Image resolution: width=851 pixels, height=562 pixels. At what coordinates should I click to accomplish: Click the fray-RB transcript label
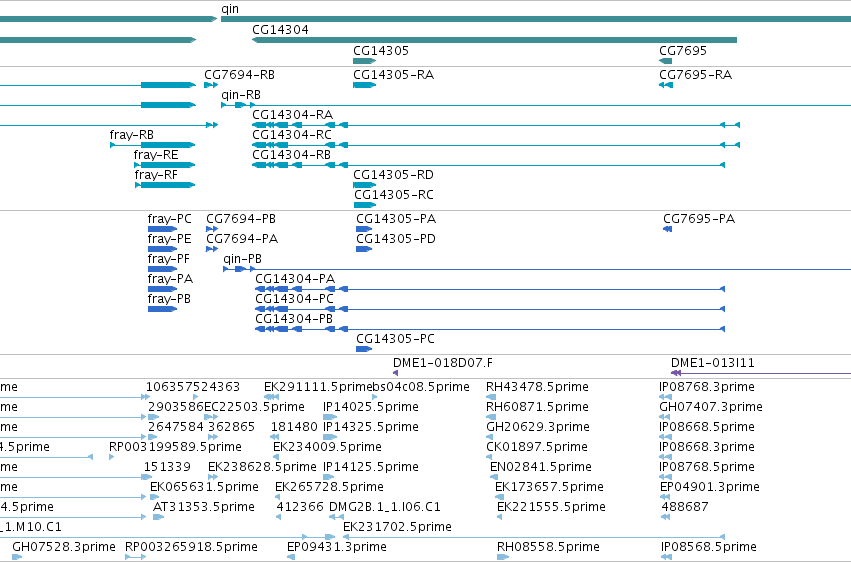[131, 135]
